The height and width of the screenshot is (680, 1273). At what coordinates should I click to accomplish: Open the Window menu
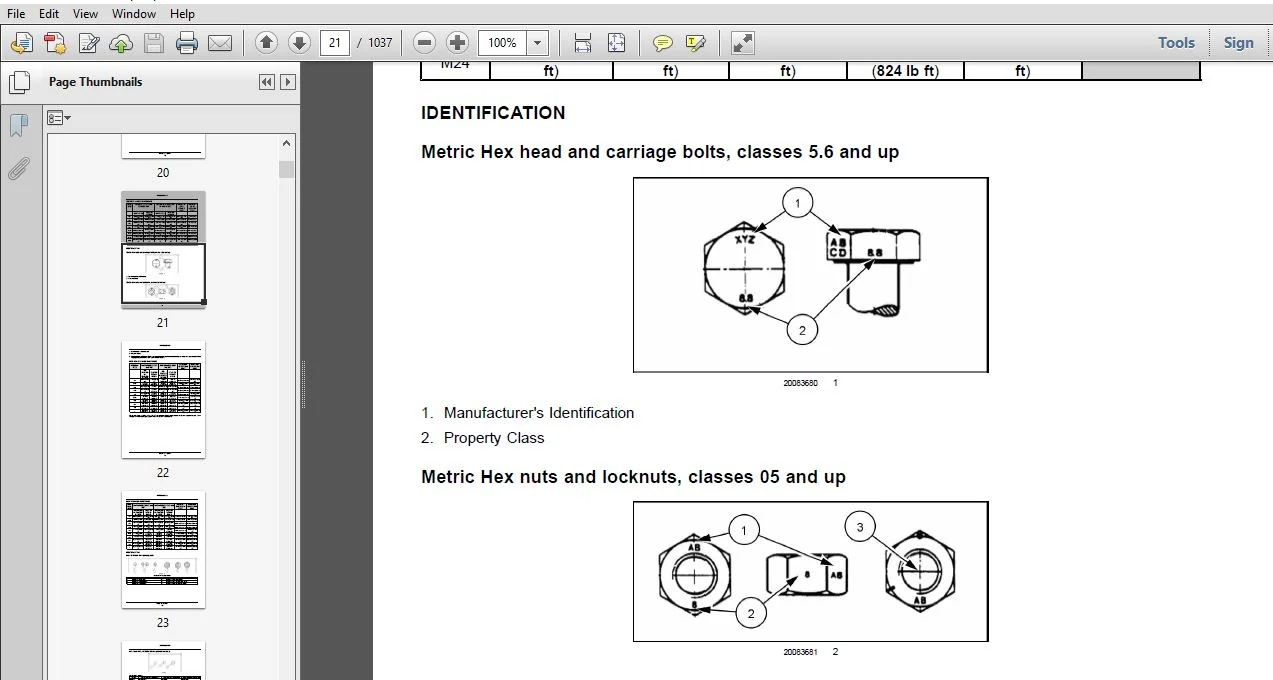click(x=133, y=13)
